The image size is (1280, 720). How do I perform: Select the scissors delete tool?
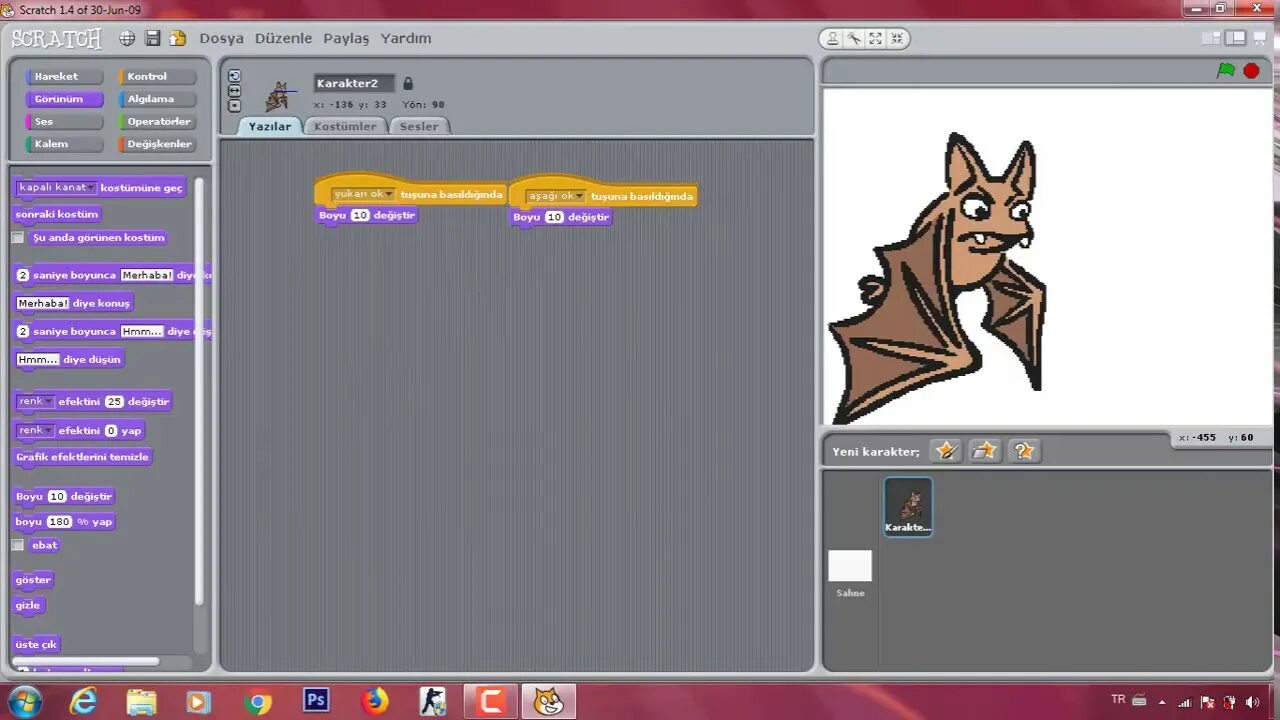point(854,38)
